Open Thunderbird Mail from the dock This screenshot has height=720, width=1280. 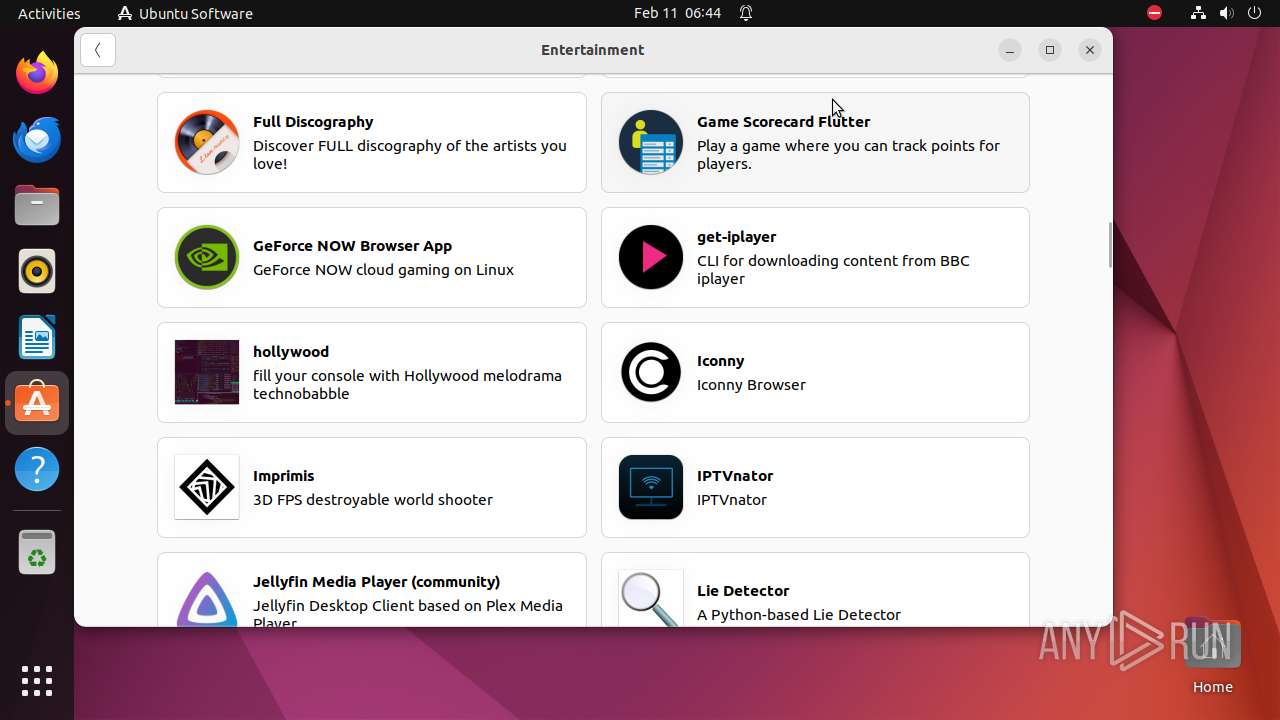pyautogui.click(x=37, y=139)
